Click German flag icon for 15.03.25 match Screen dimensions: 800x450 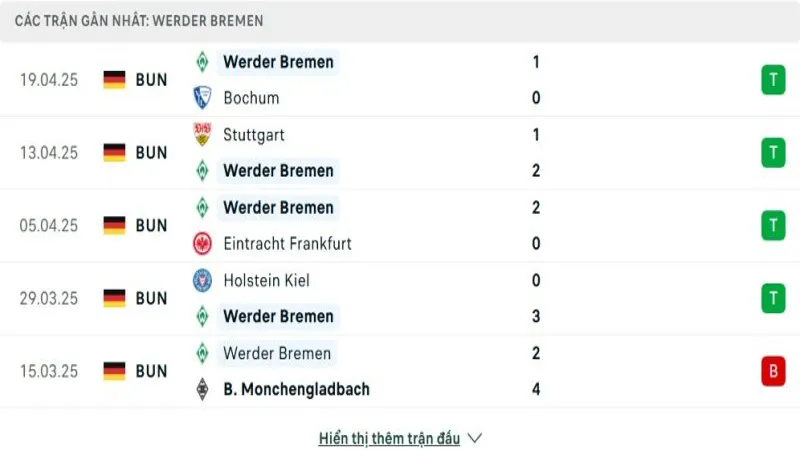[x=114, y=371]
